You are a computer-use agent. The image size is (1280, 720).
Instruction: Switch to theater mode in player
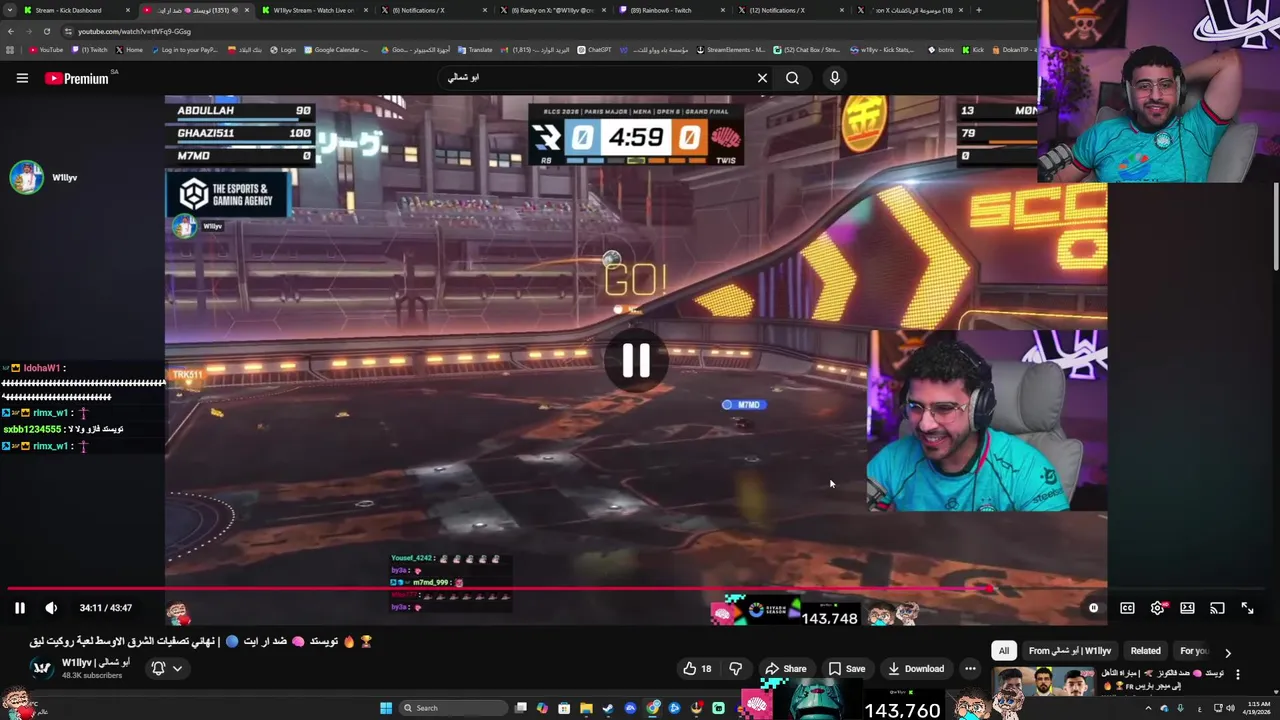[1187, 608]
